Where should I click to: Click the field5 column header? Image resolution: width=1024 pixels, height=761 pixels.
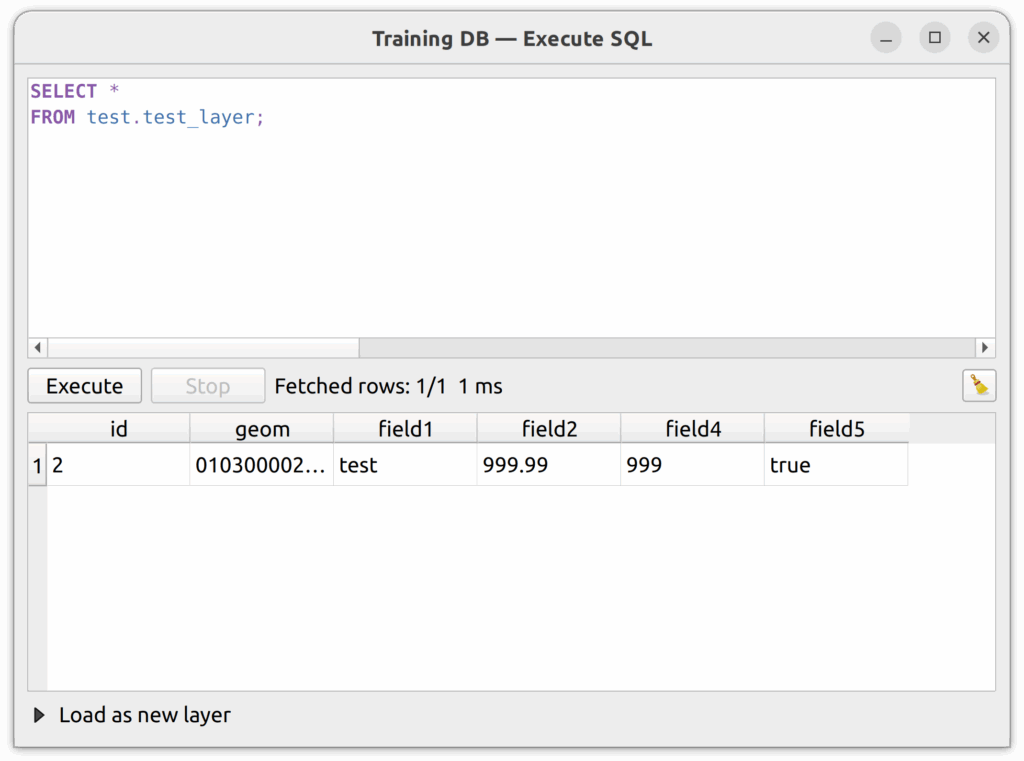836,429
